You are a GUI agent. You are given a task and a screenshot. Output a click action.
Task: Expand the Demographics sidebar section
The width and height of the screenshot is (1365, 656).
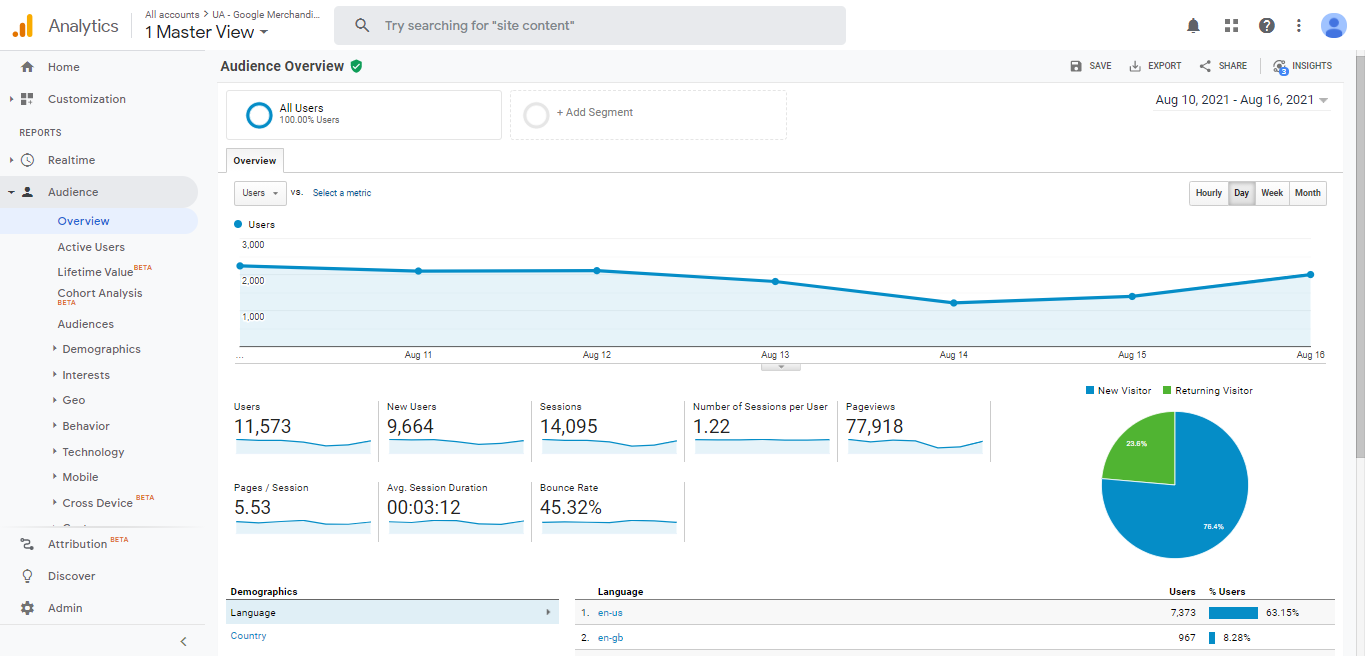101,349
